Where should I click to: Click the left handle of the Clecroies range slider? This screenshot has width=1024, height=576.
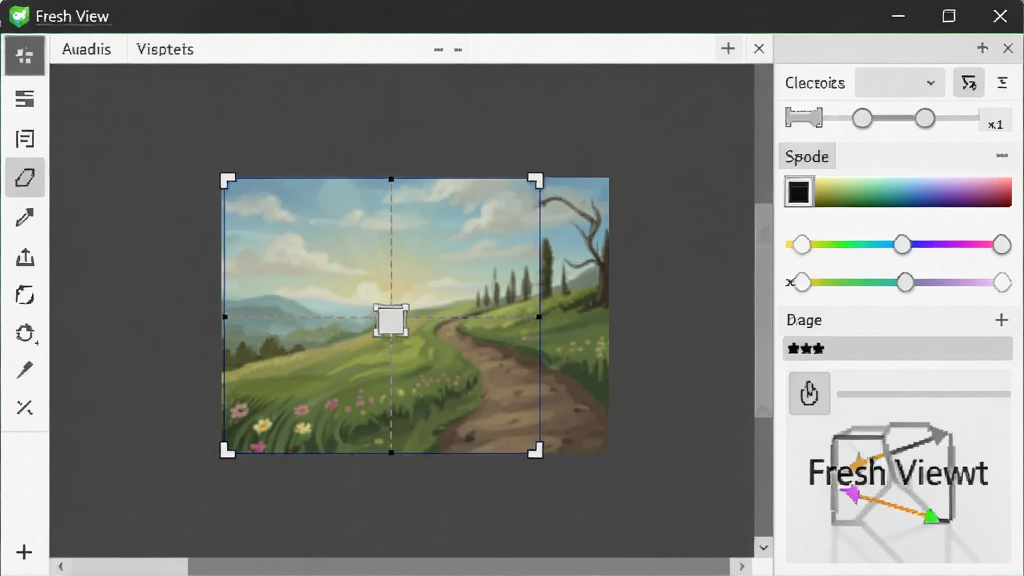click(x=862, y=118)
